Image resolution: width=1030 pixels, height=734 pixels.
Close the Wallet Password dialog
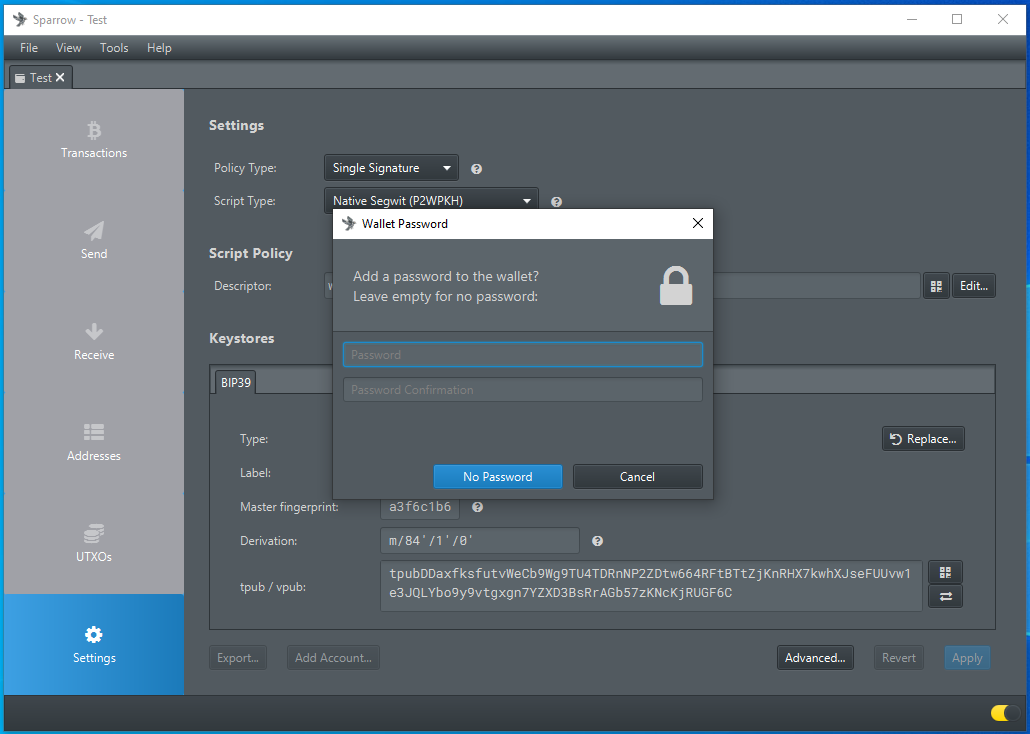point(698,223)
